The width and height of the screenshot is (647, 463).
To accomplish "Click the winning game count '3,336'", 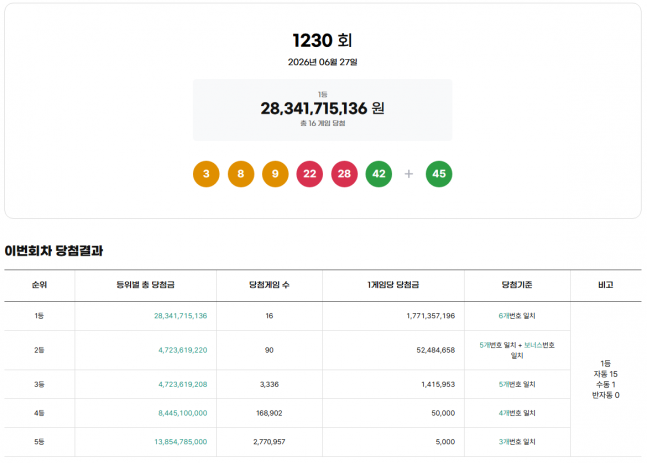I will point(269,384).
